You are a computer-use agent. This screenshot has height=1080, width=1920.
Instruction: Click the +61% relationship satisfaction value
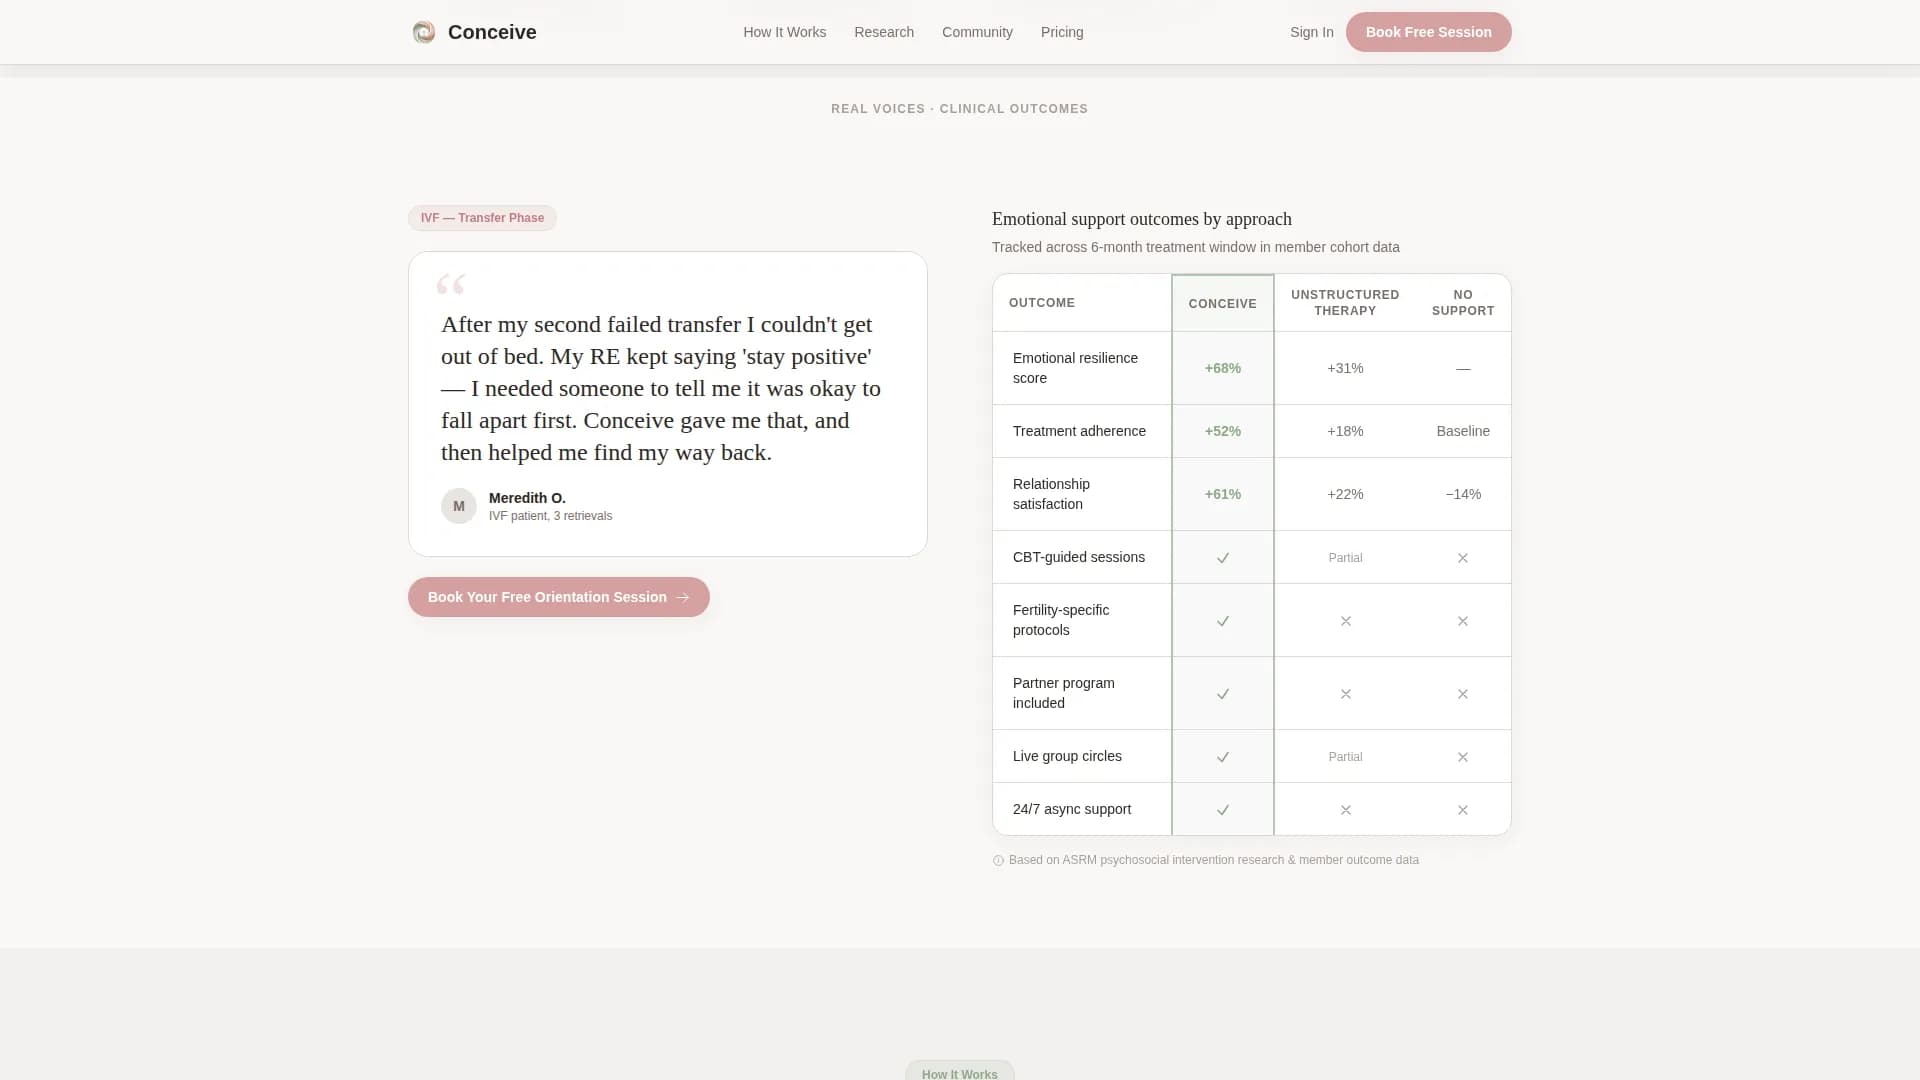pyautogui.click(x=1222, y=494)
